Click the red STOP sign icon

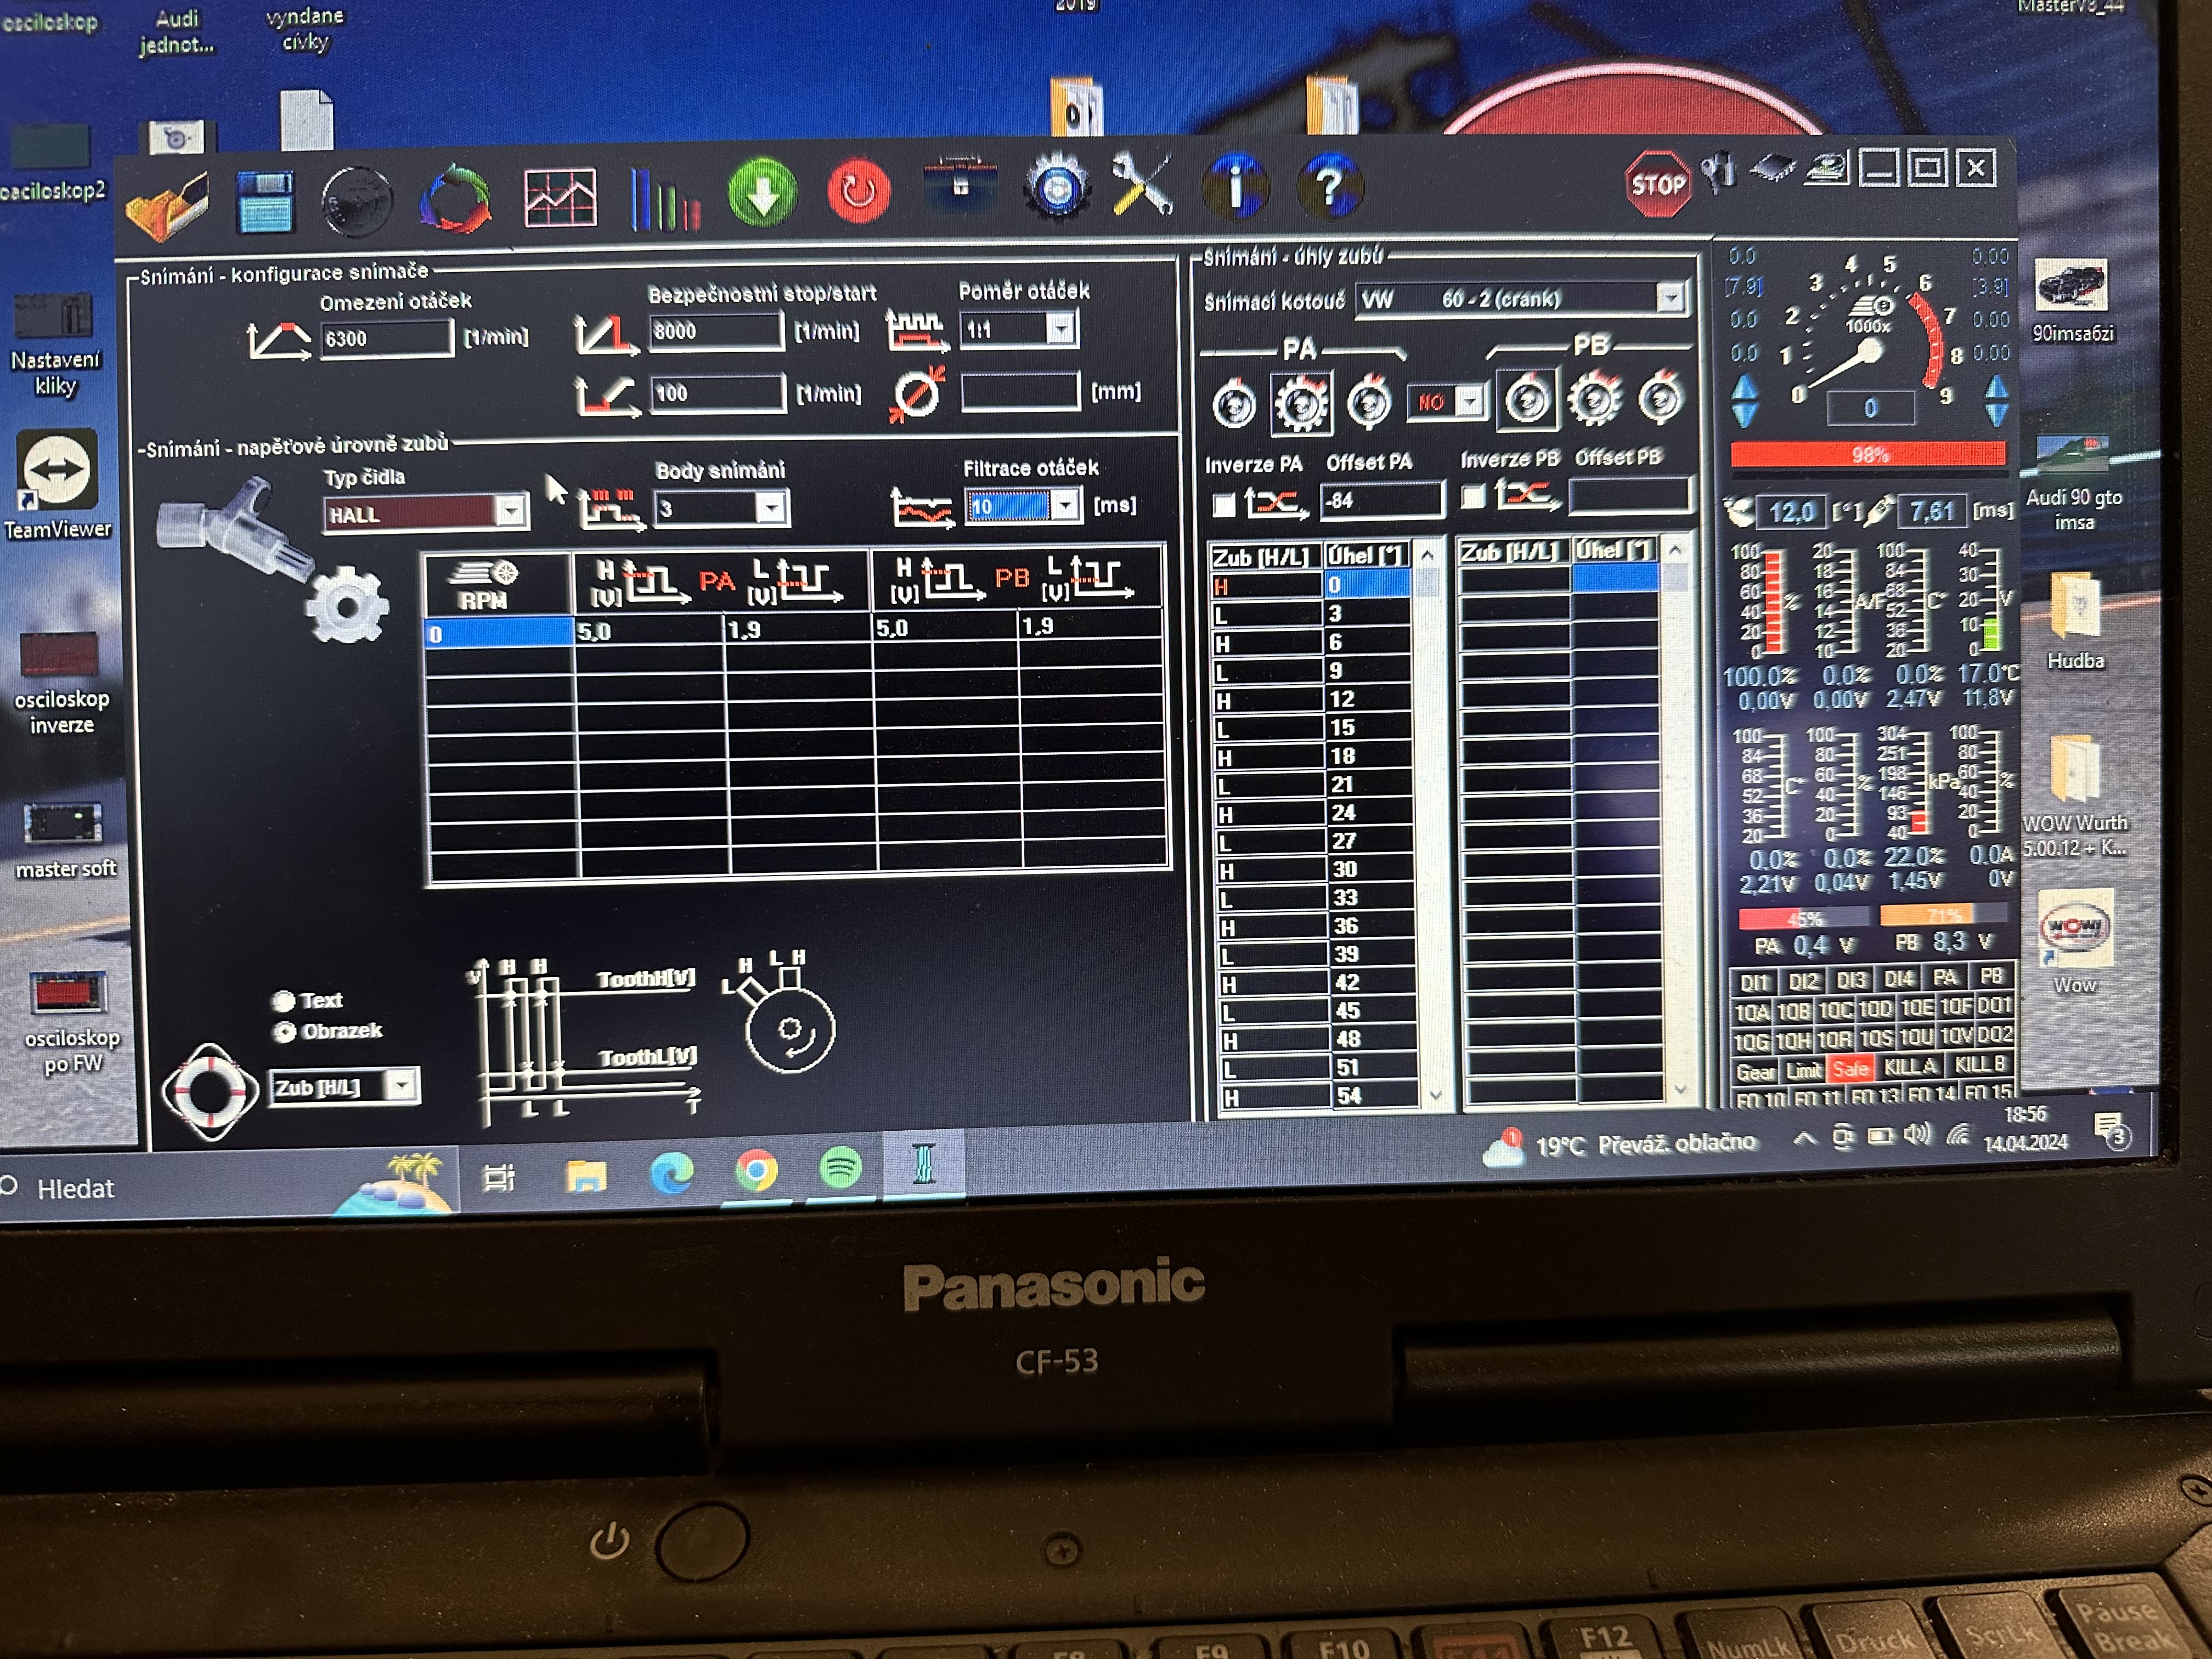pyautogui.click(x=1657, y=184)
